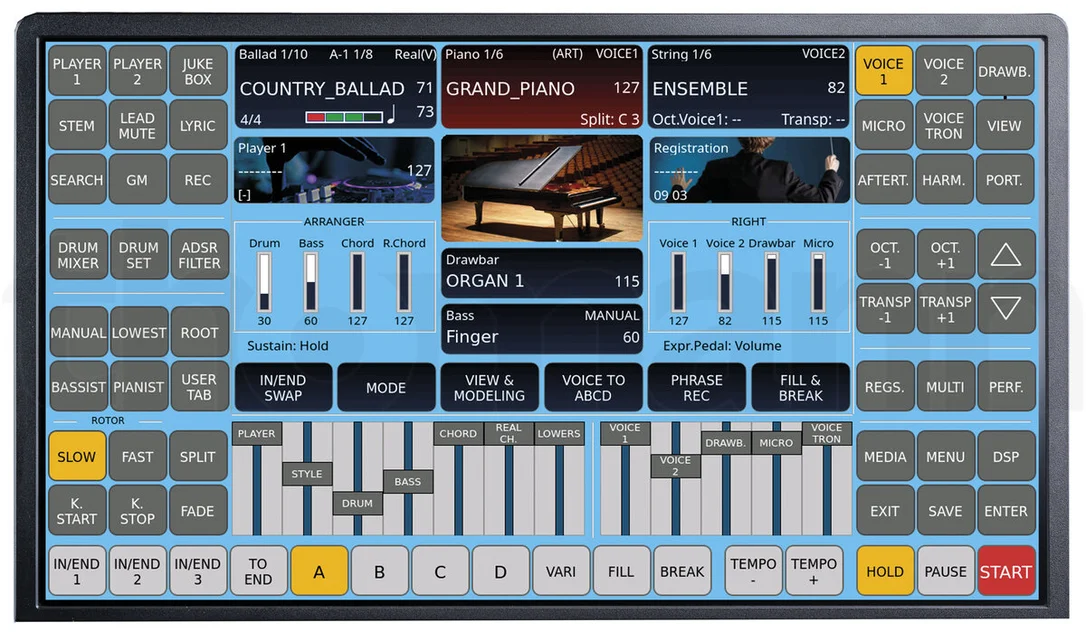The image size is (1086, 632).
Task: Click the GRAND_PIANO voice display
Action: (x=542, y=87)
